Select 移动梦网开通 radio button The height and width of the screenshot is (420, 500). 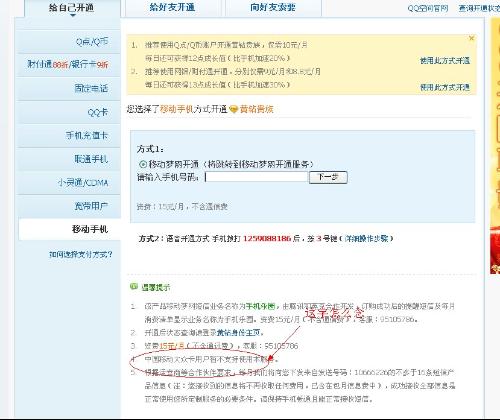(x=143, y=164)
